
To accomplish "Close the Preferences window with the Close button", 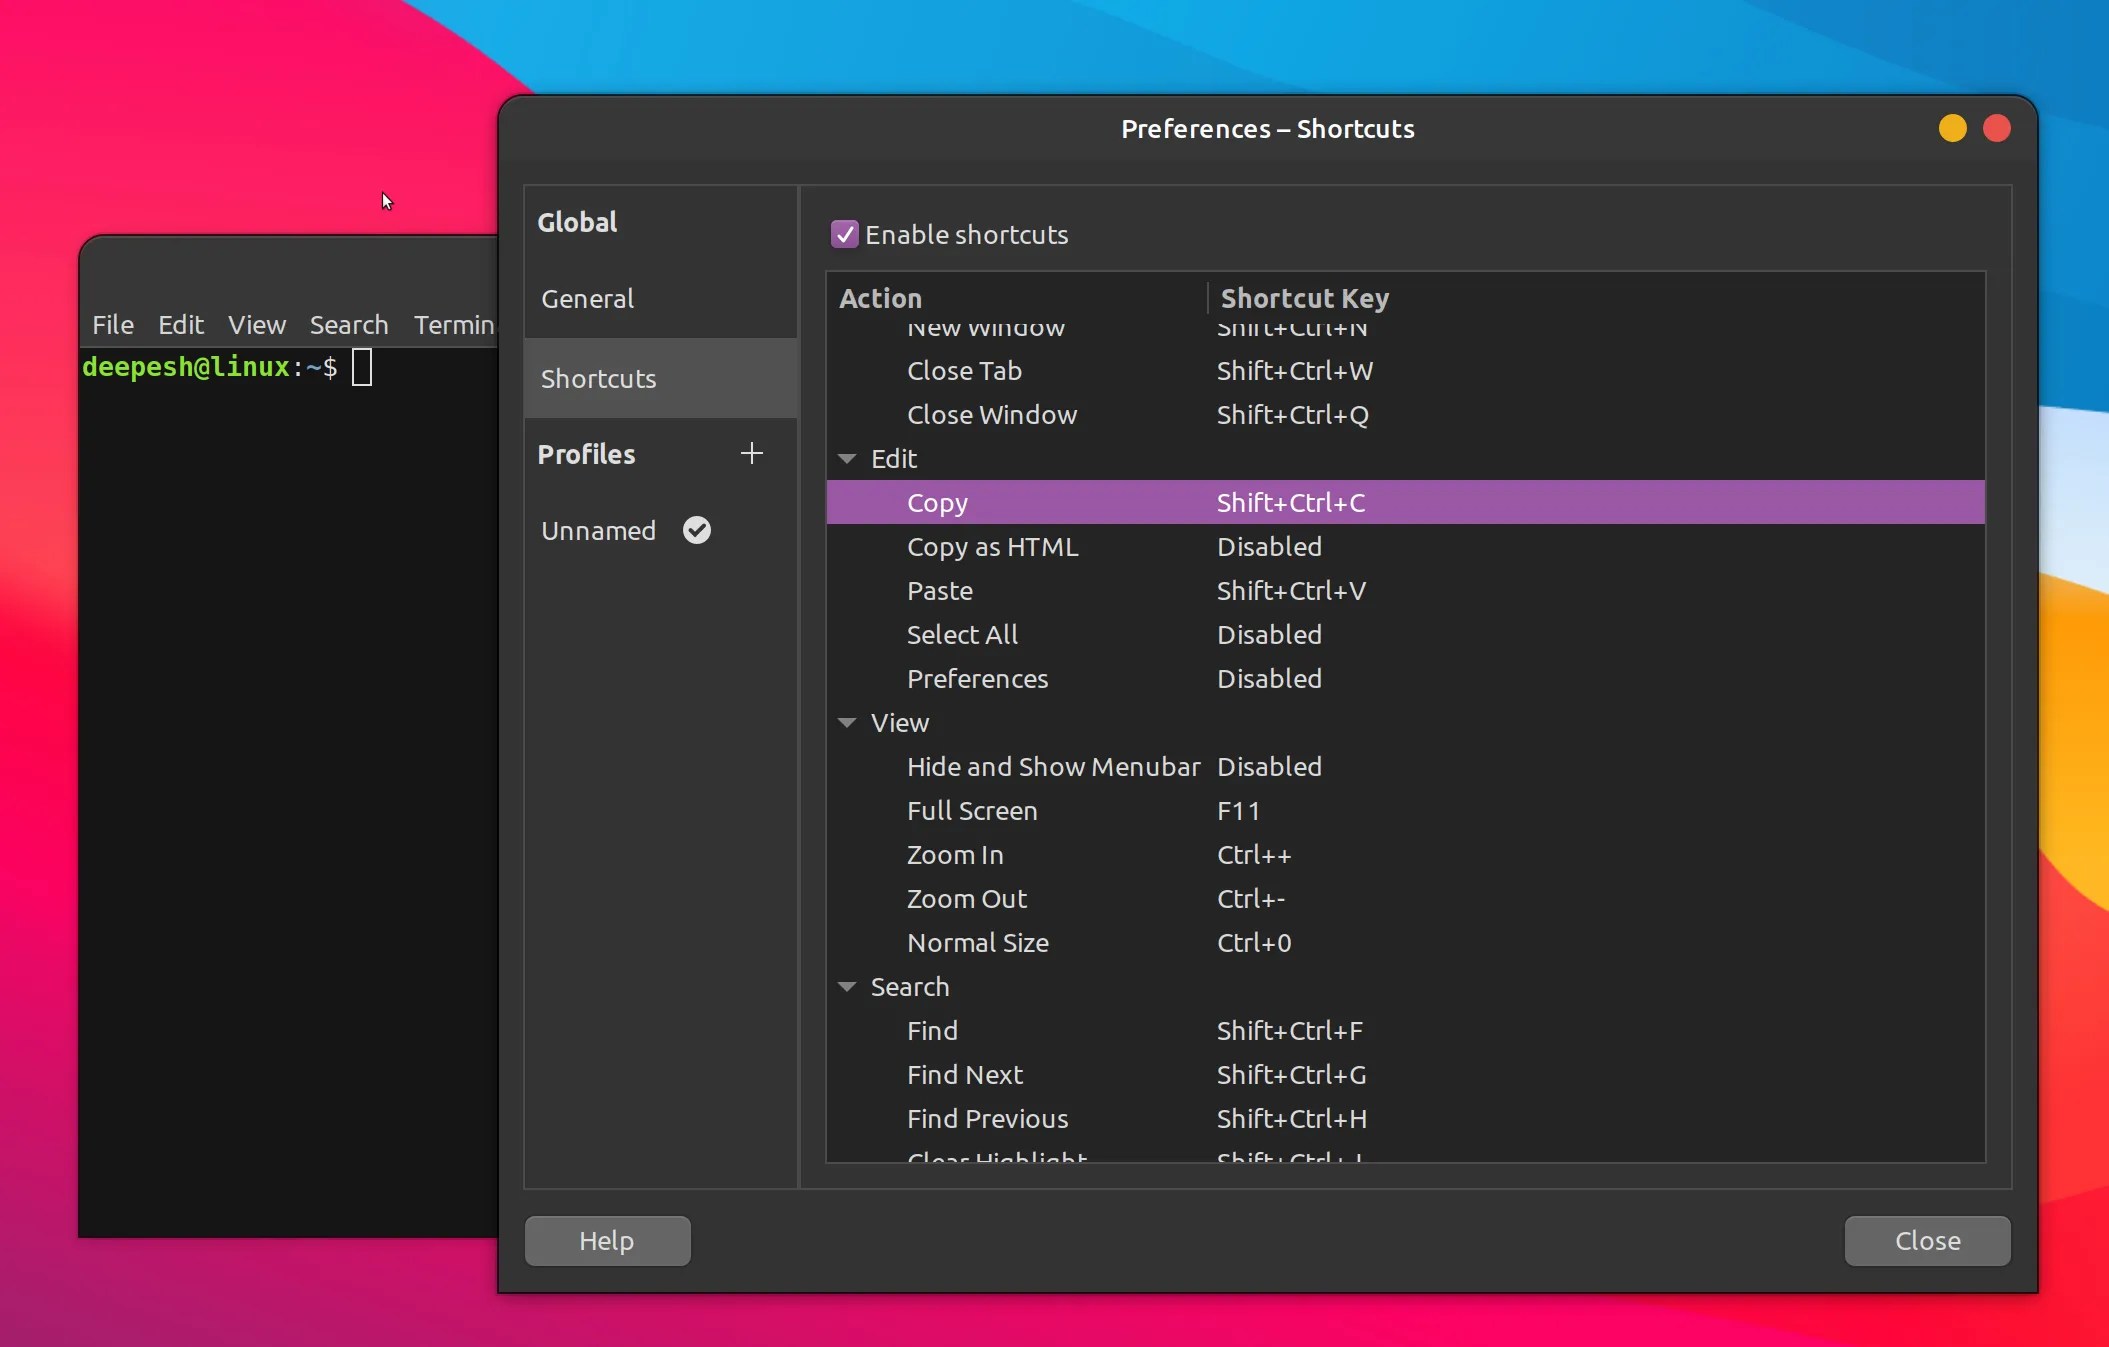I will [x=1925, y=1240].
